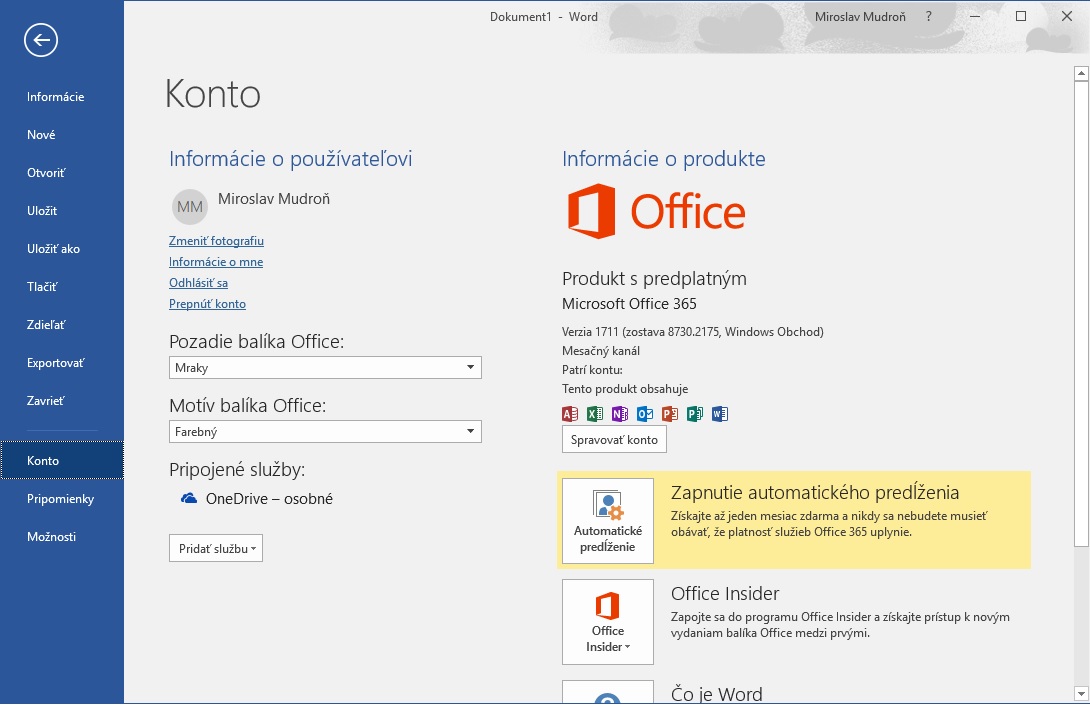
Task: Click the Office Insider heading
Action: [725, 593]
